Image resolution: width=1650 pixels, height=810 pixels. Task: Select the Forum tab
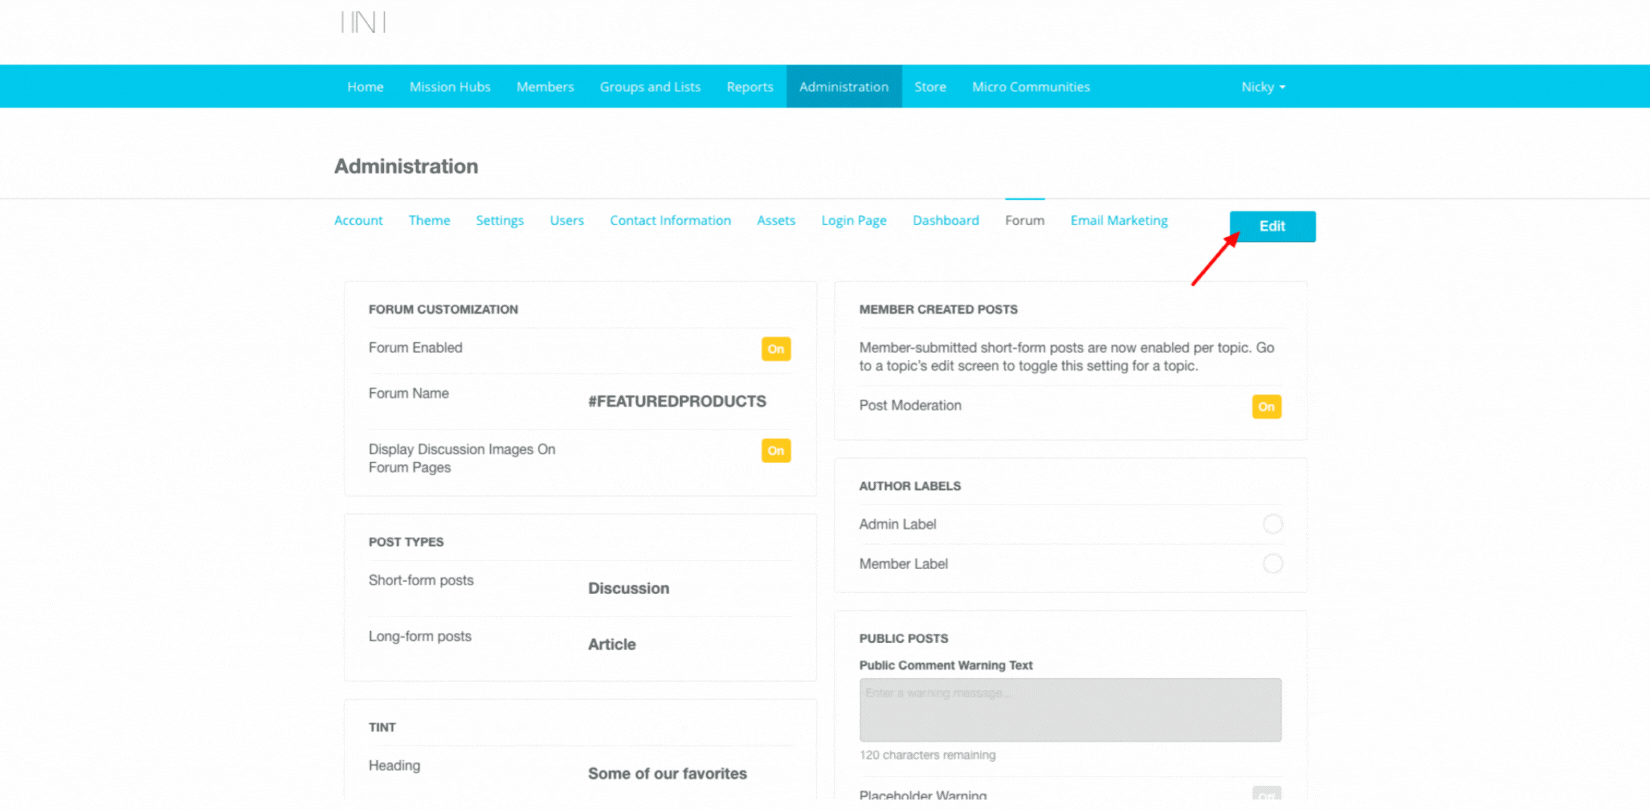pyautogui.click(x=1025, y=220)
